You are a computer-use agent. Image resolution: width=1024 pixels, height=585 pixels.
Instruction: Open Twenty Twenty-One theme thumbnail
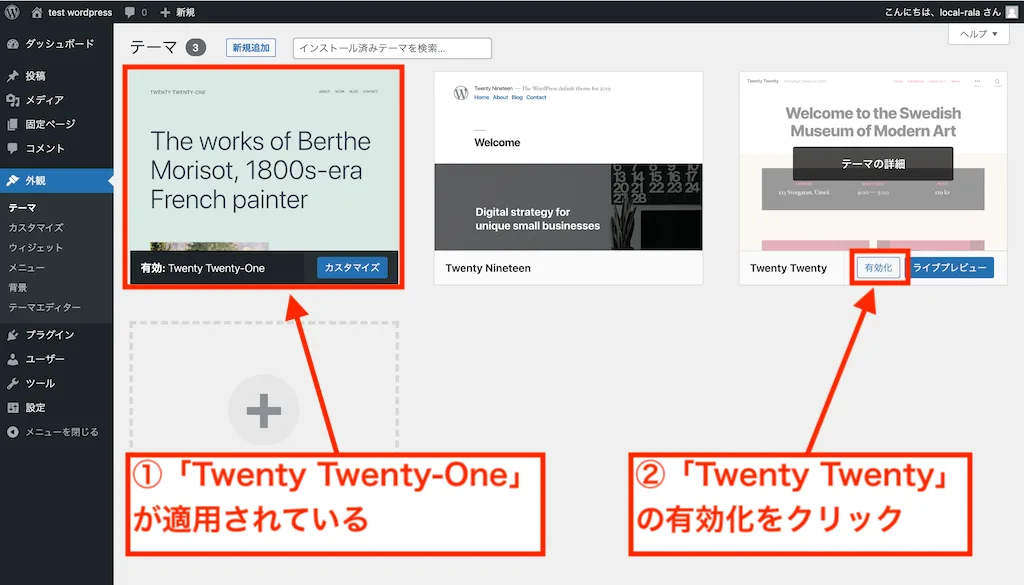(x=264, y=161)
